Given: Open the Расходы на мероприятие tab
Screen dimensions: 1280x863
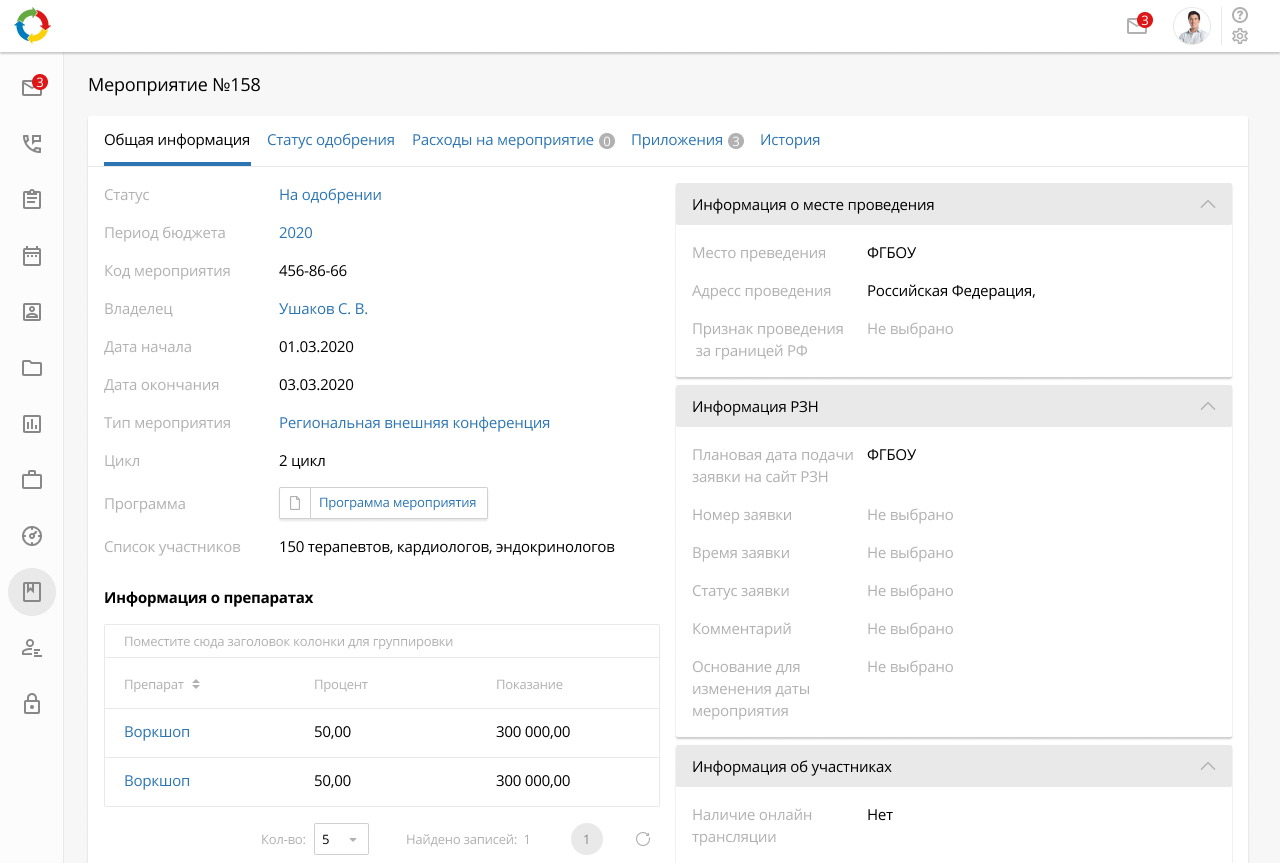Looking at the screenshot, I should (503, 140).
